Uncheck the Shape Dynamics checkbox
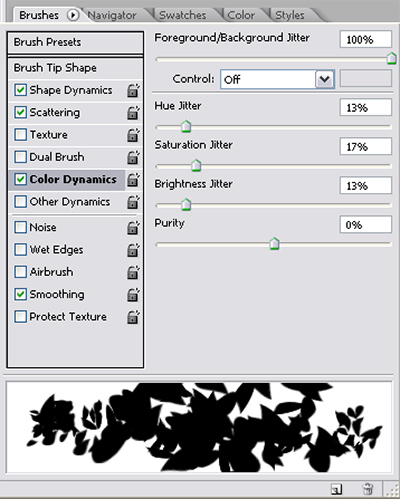The height and width of the screenshot is (499, 400). pos(20,90)
